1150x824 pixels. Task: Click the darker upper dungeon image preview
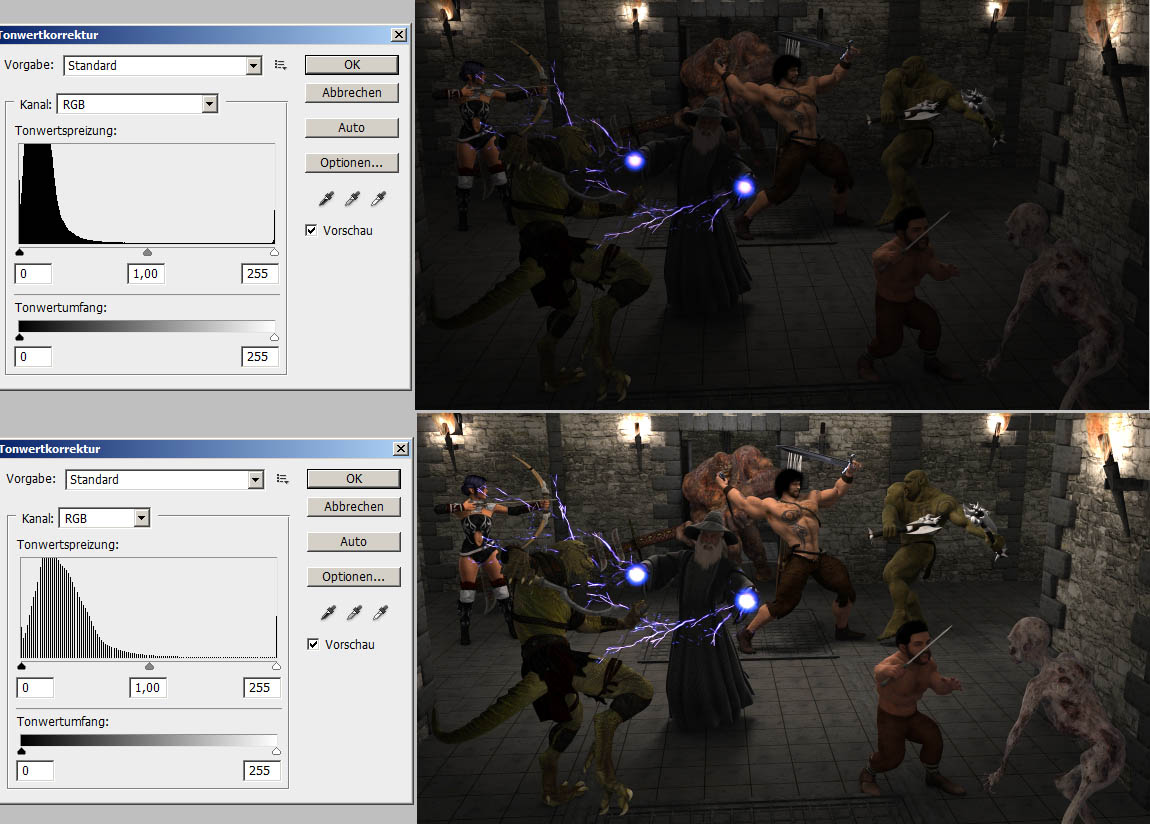click(782, 205)
